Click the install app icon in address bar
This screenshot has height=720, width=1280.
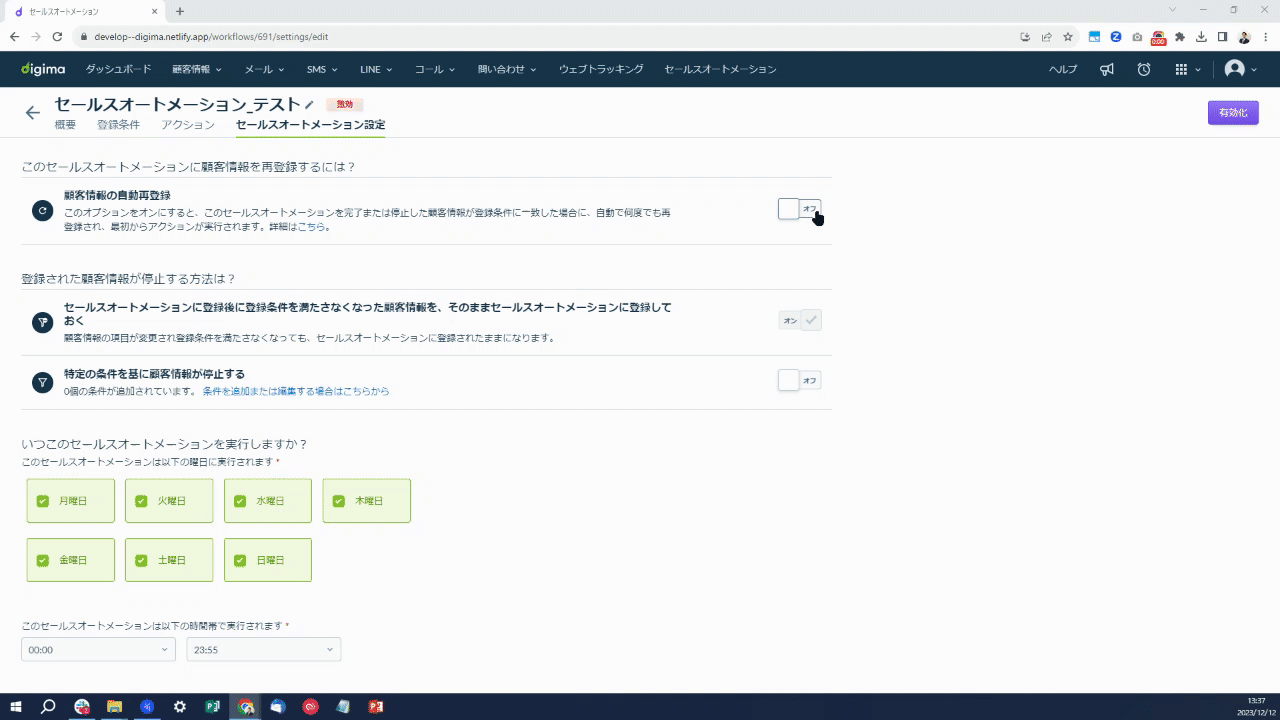click(x=1025, y=37)
